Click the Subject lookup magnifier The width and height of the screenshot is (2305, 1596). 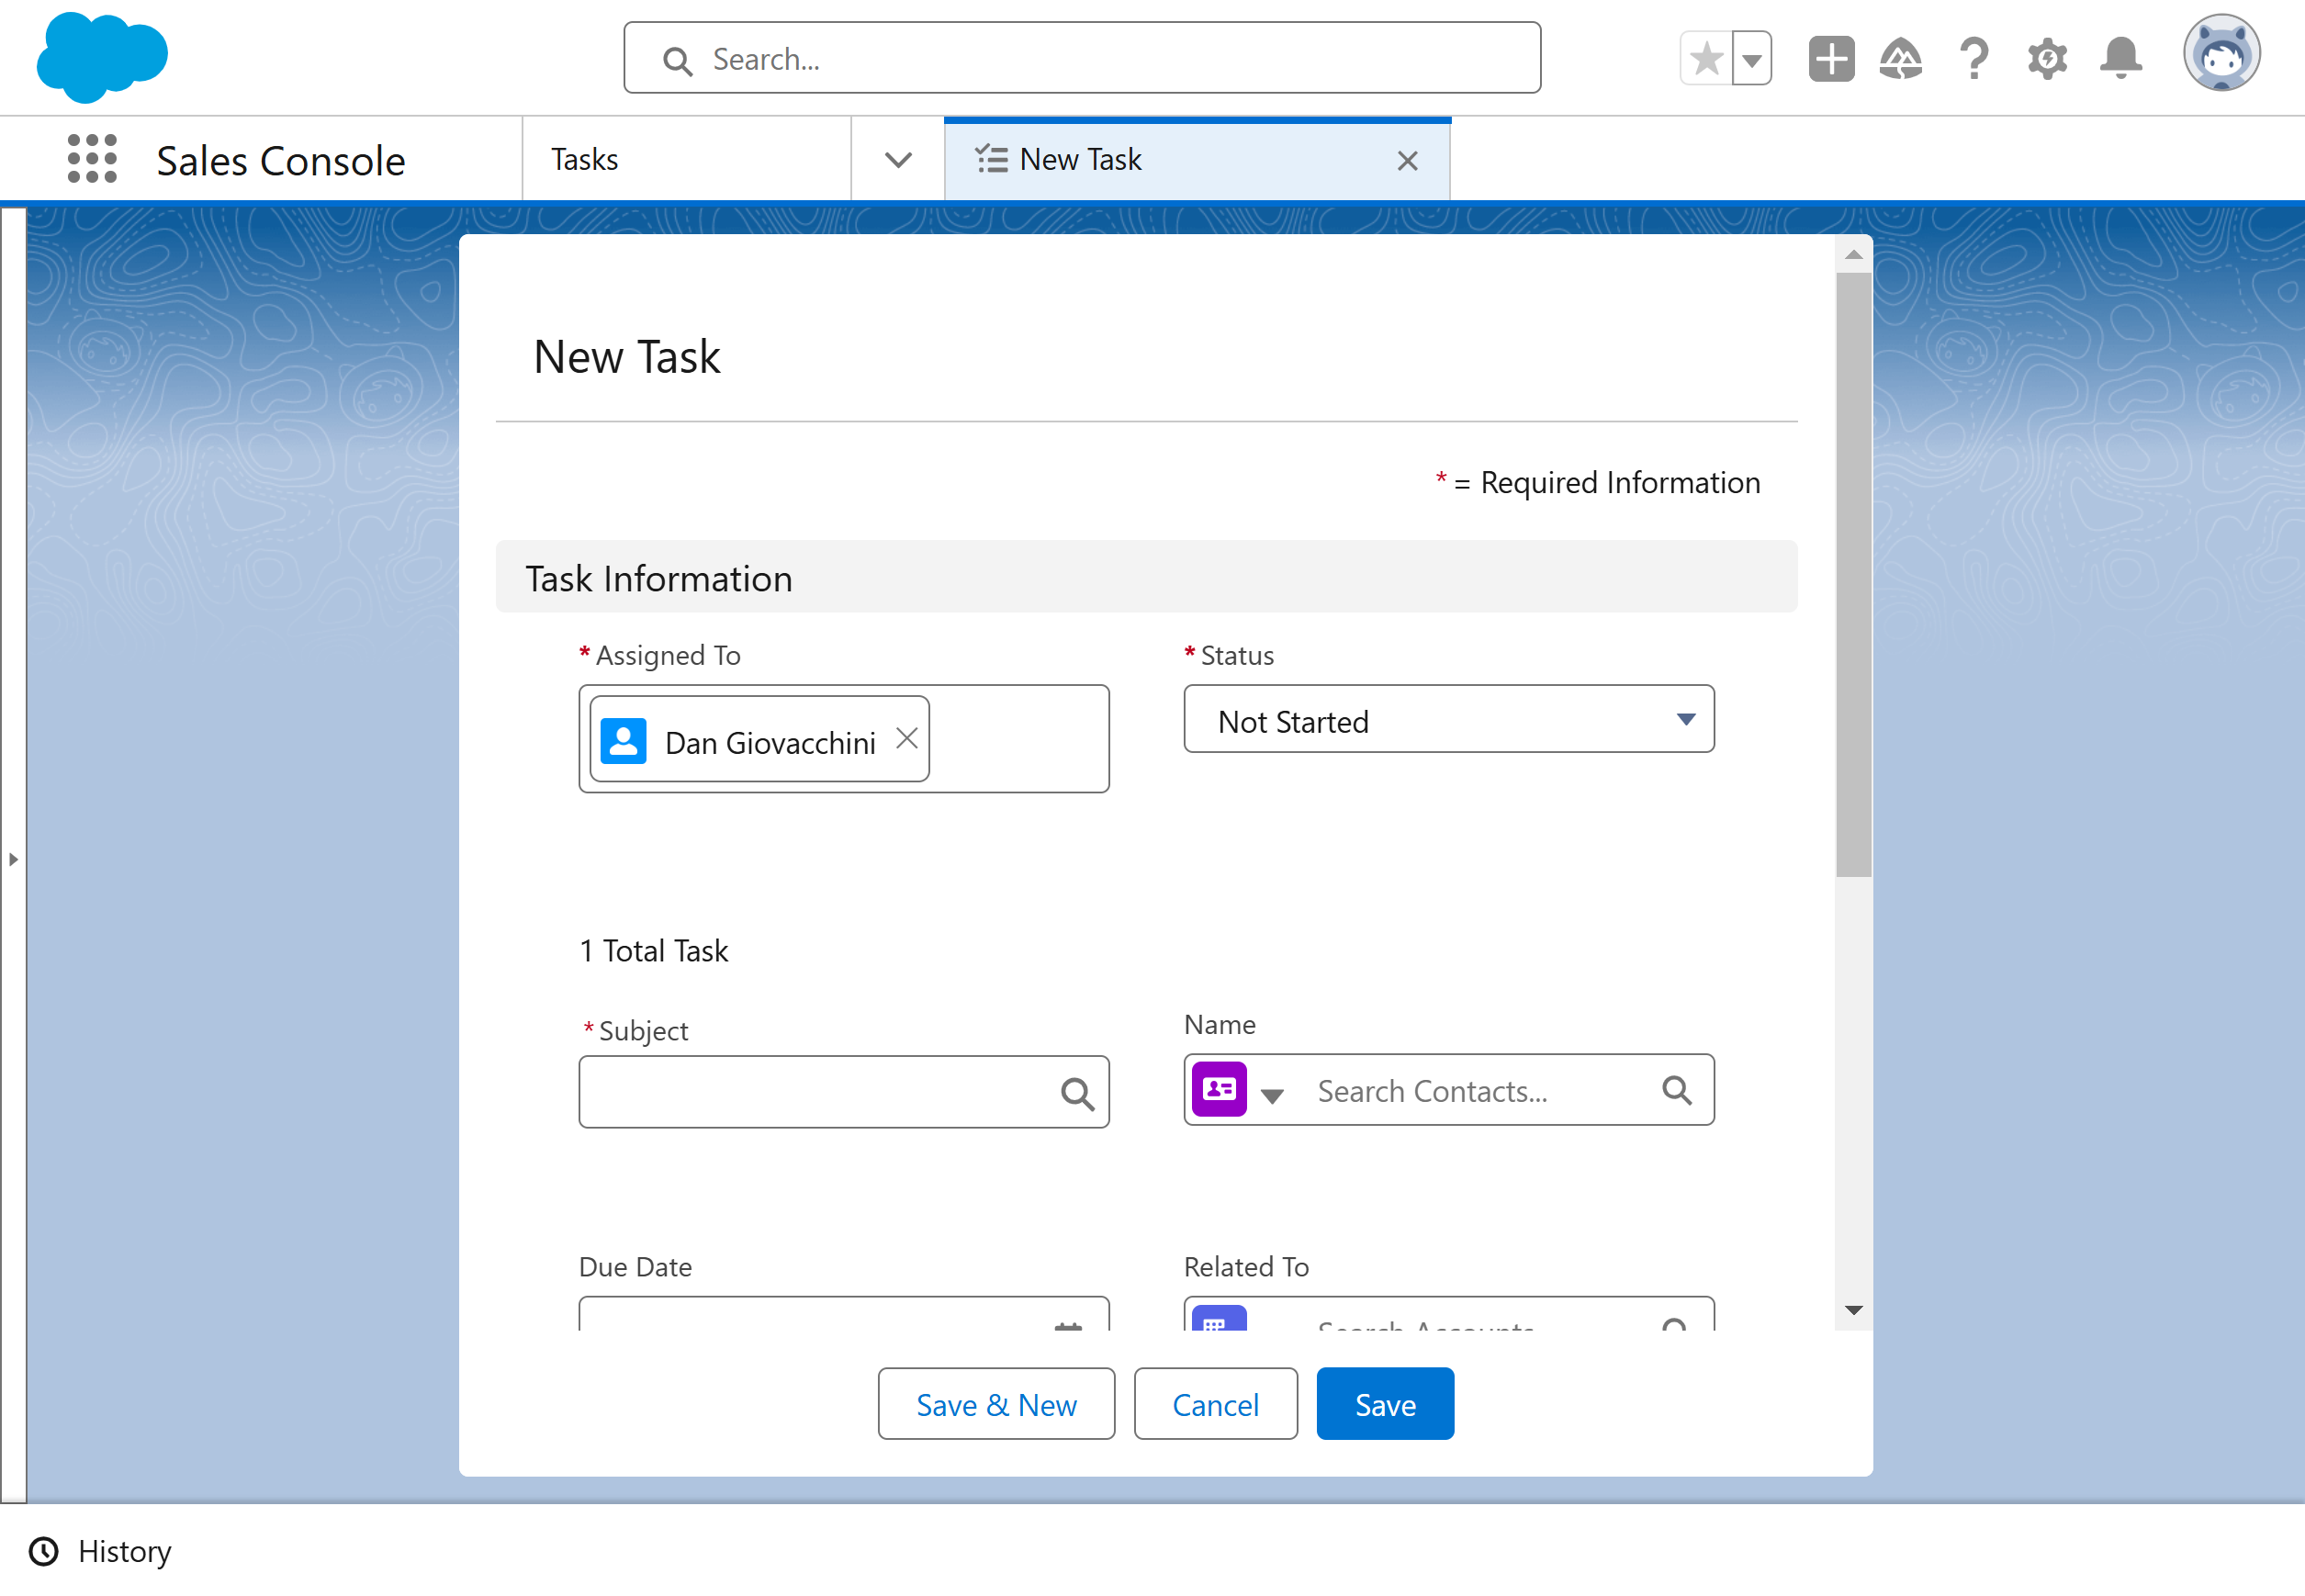1077,1093
